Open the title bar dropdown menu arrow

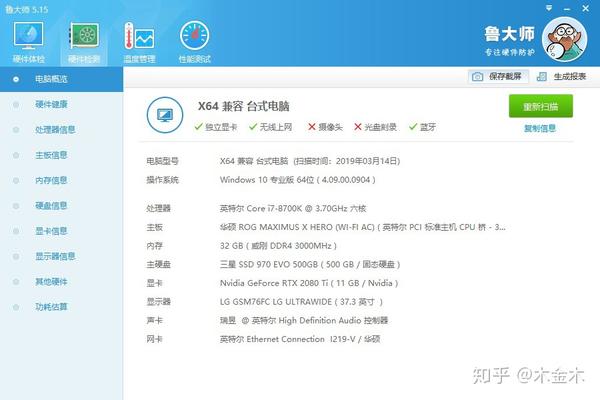pos(549,8)
